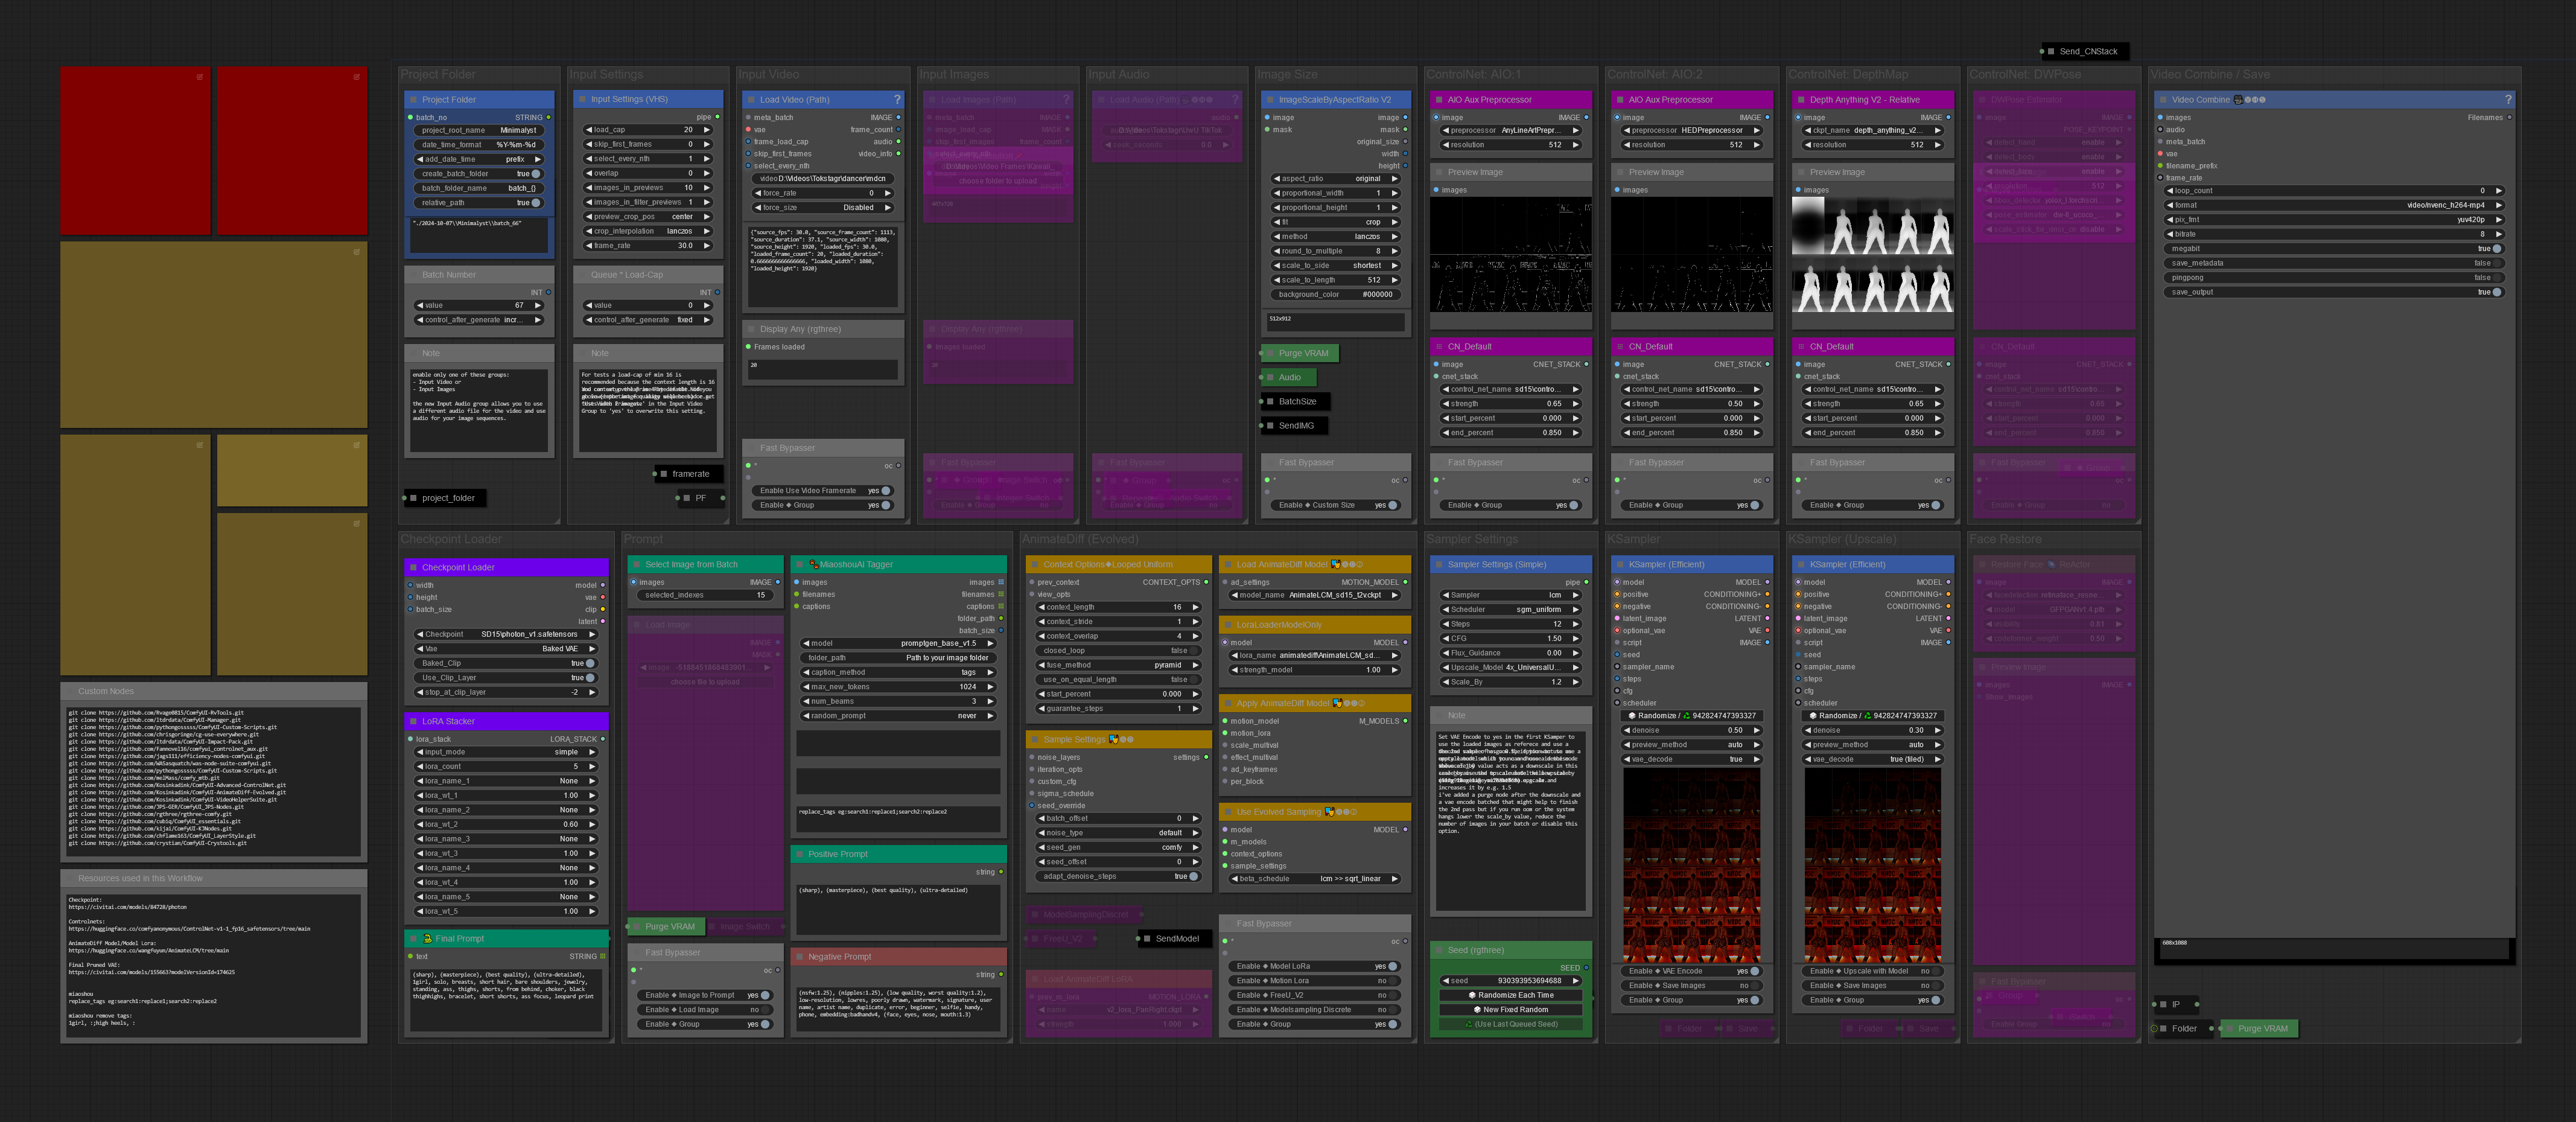Collapse the Input Settings (VHS) node dot
This screenshot has height=1122, width=2576.
[582, 99]
